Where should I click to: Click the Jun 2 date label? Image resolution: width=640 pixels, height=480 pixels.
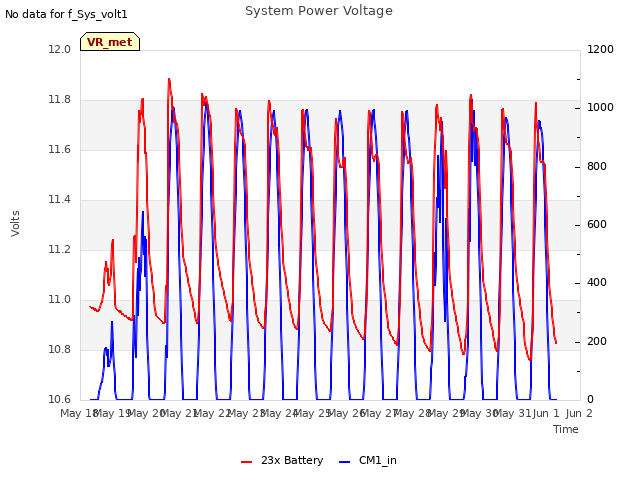click(x=579, y=413)
